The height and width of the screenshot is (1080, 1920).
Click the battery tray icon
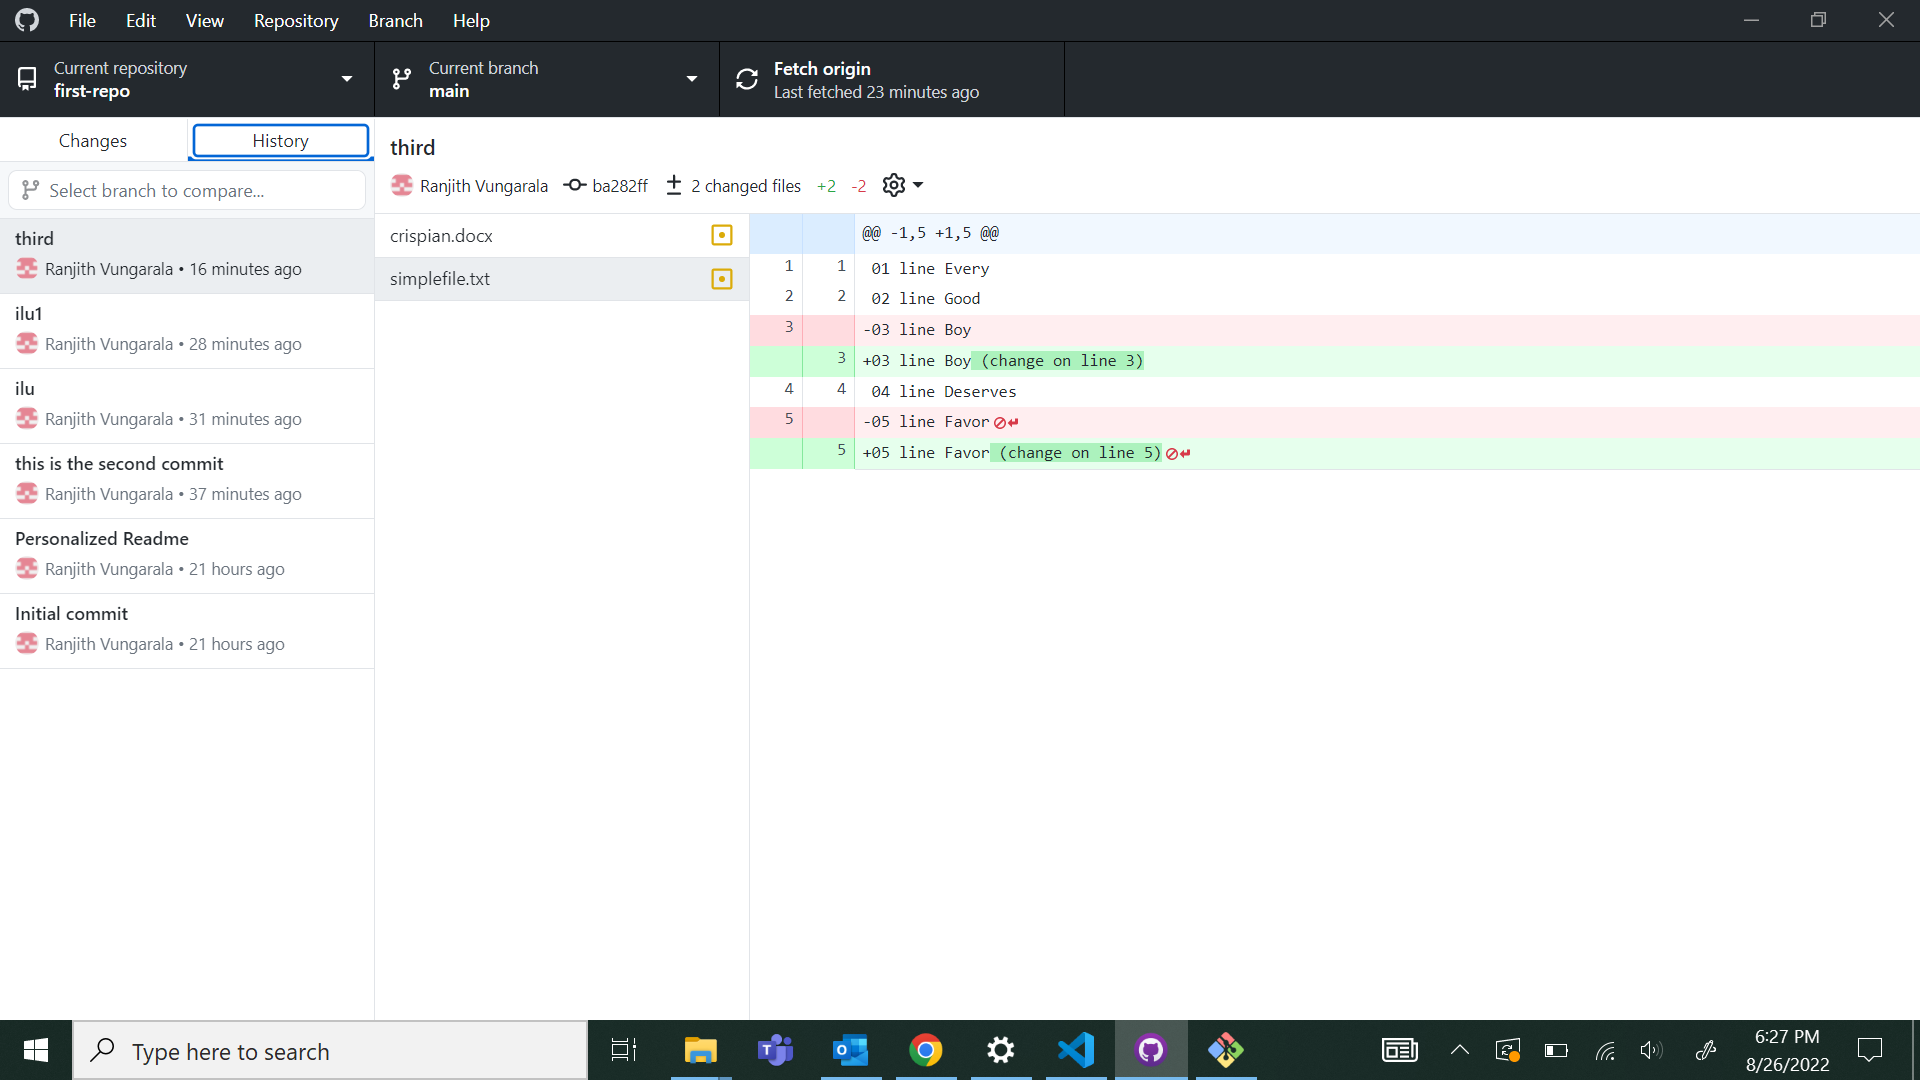[x=1556, y=1050]
